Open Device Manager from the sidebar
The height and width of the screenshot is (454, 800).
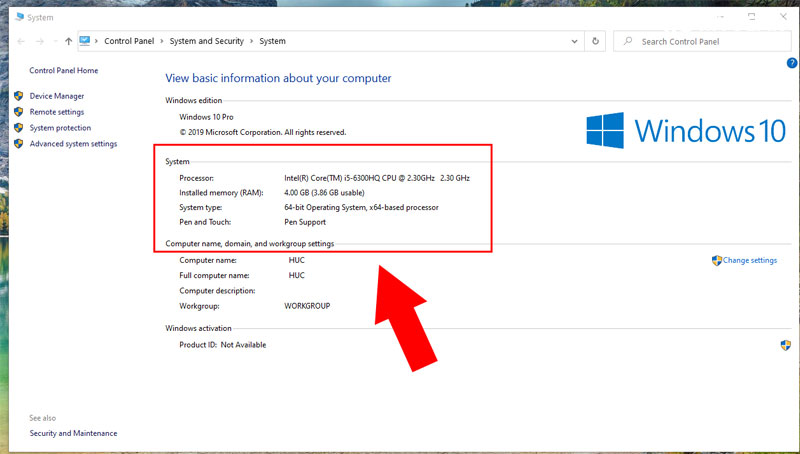pyautogui.click(x=57, y=96)
